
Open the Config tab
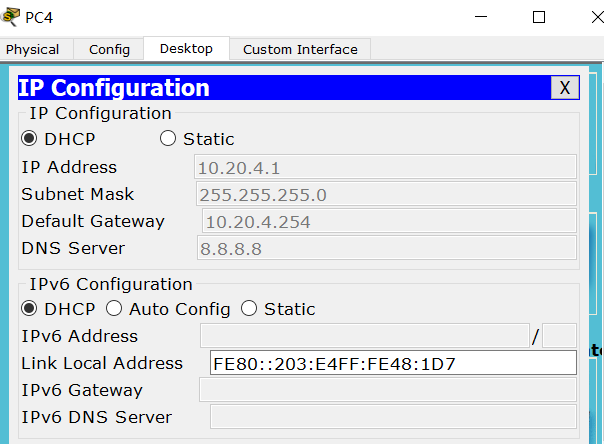point(109,49)
